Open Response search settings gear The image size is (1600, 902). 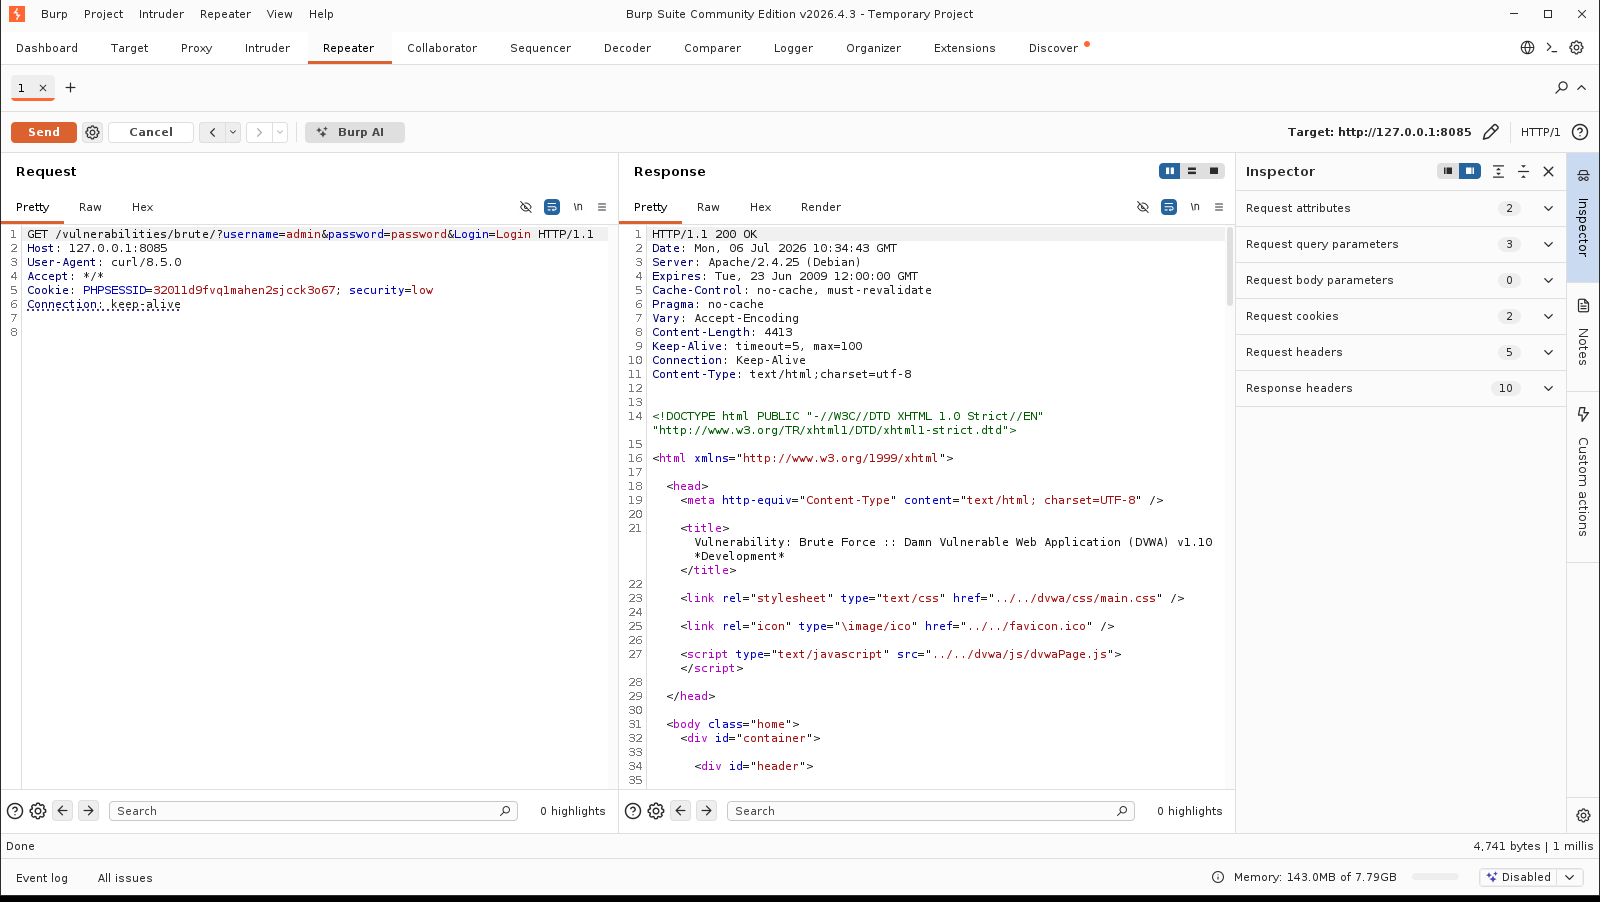pos(656,811)
